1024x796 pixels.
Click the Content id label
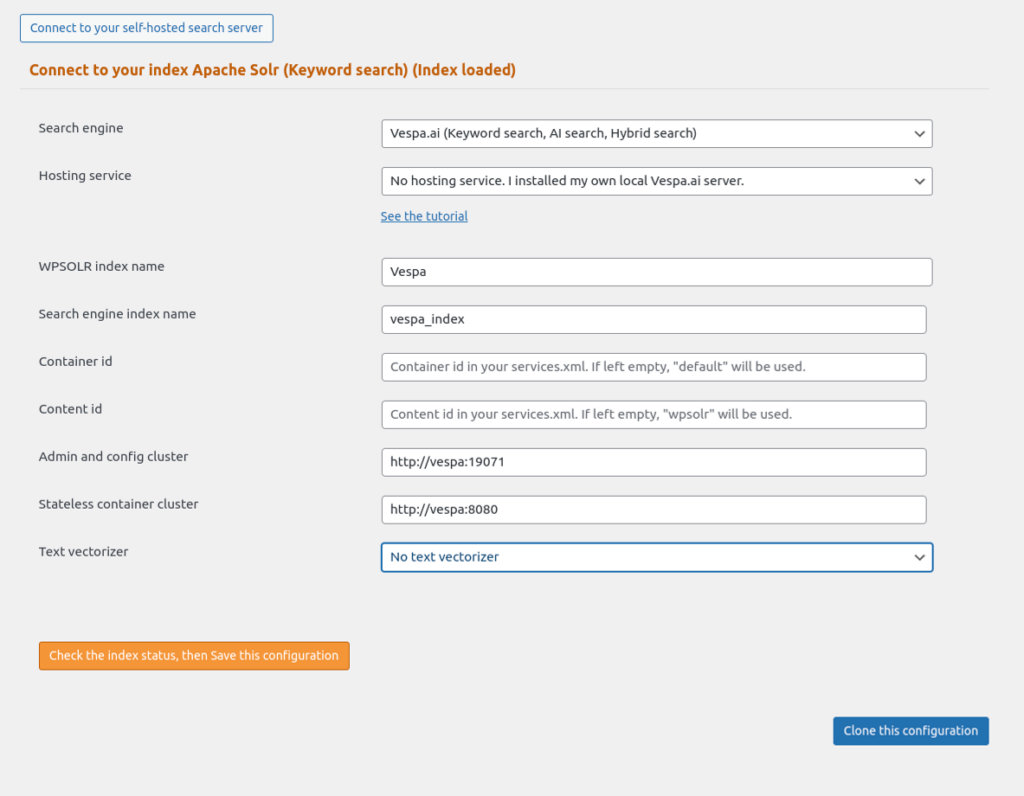tap(70, 409)
